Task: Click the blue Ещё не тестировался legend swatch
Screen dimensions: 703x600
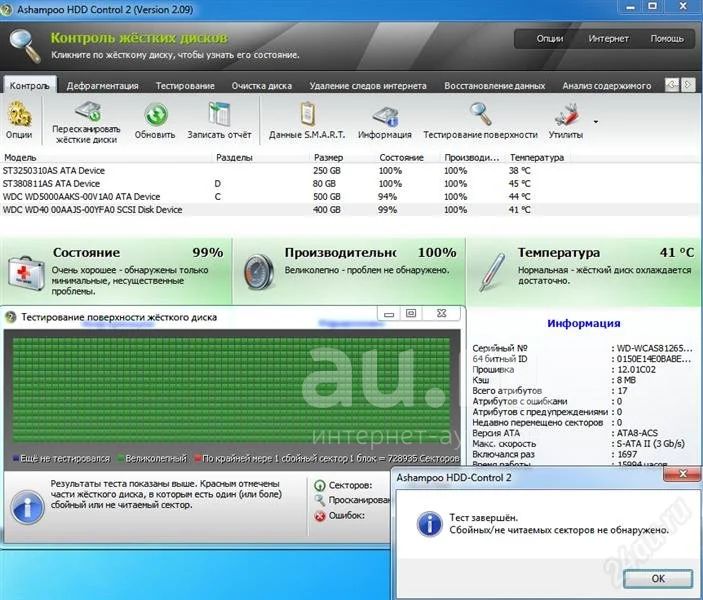Action: pos(16,458)
